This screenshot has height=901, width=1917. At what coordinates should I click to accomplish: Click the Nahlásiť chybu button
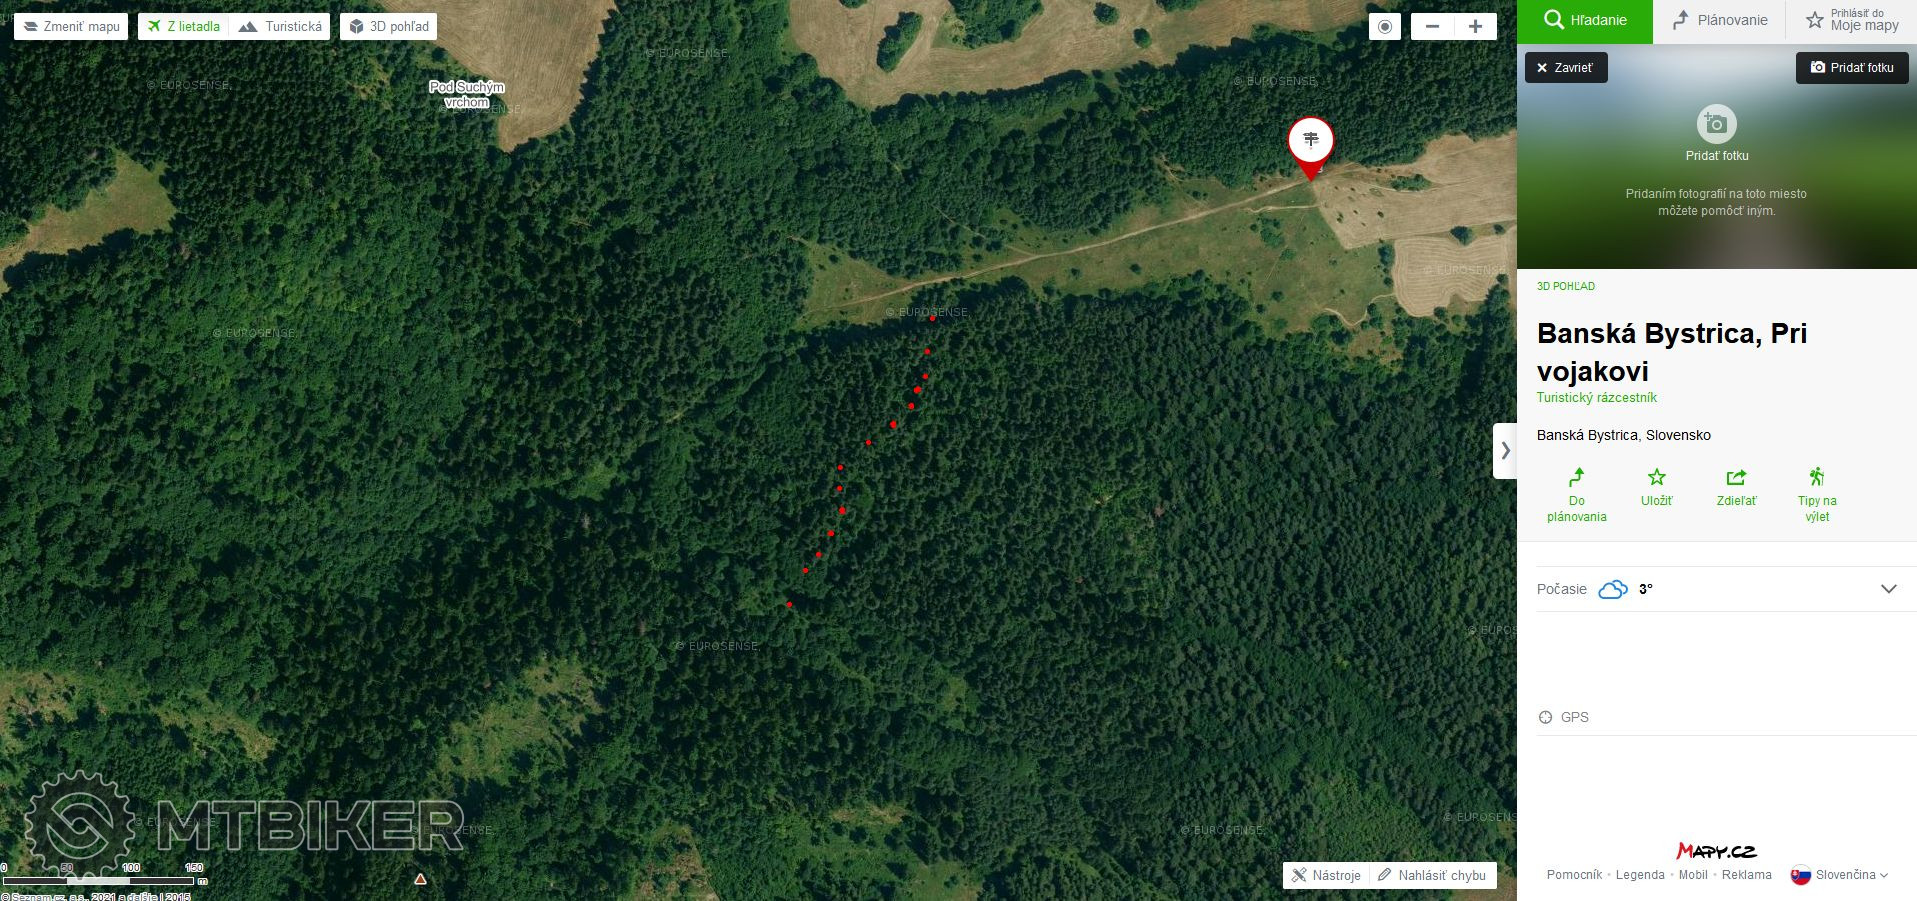tap(1432, 875)
